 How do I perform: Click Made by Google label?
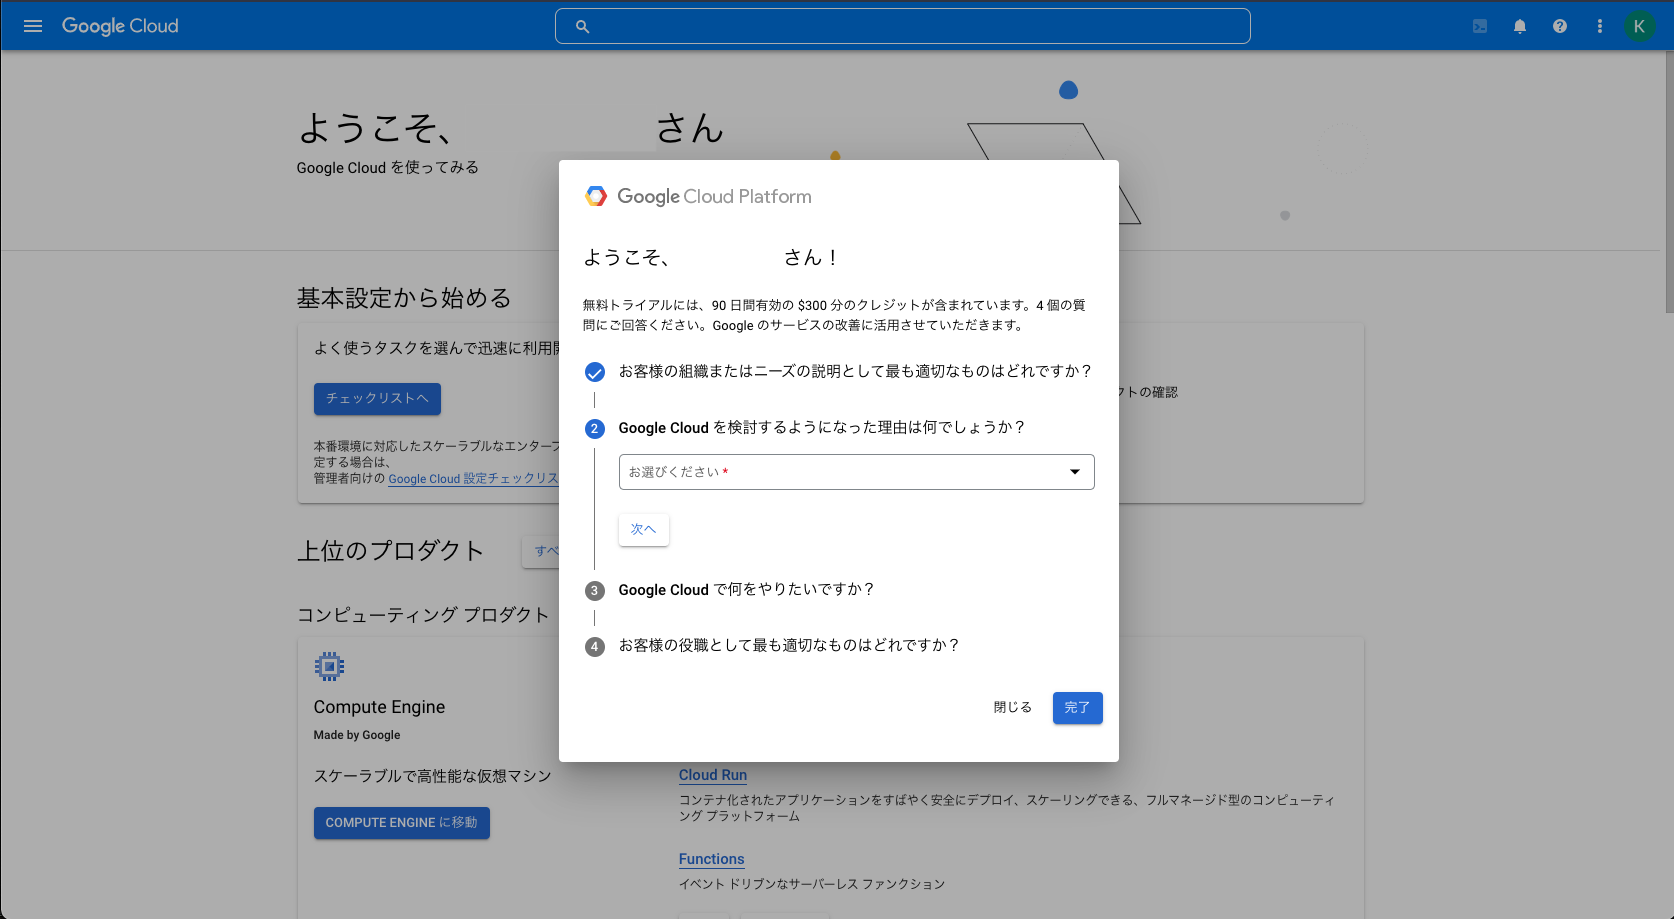pyautogui.click(x=357, y=735)
